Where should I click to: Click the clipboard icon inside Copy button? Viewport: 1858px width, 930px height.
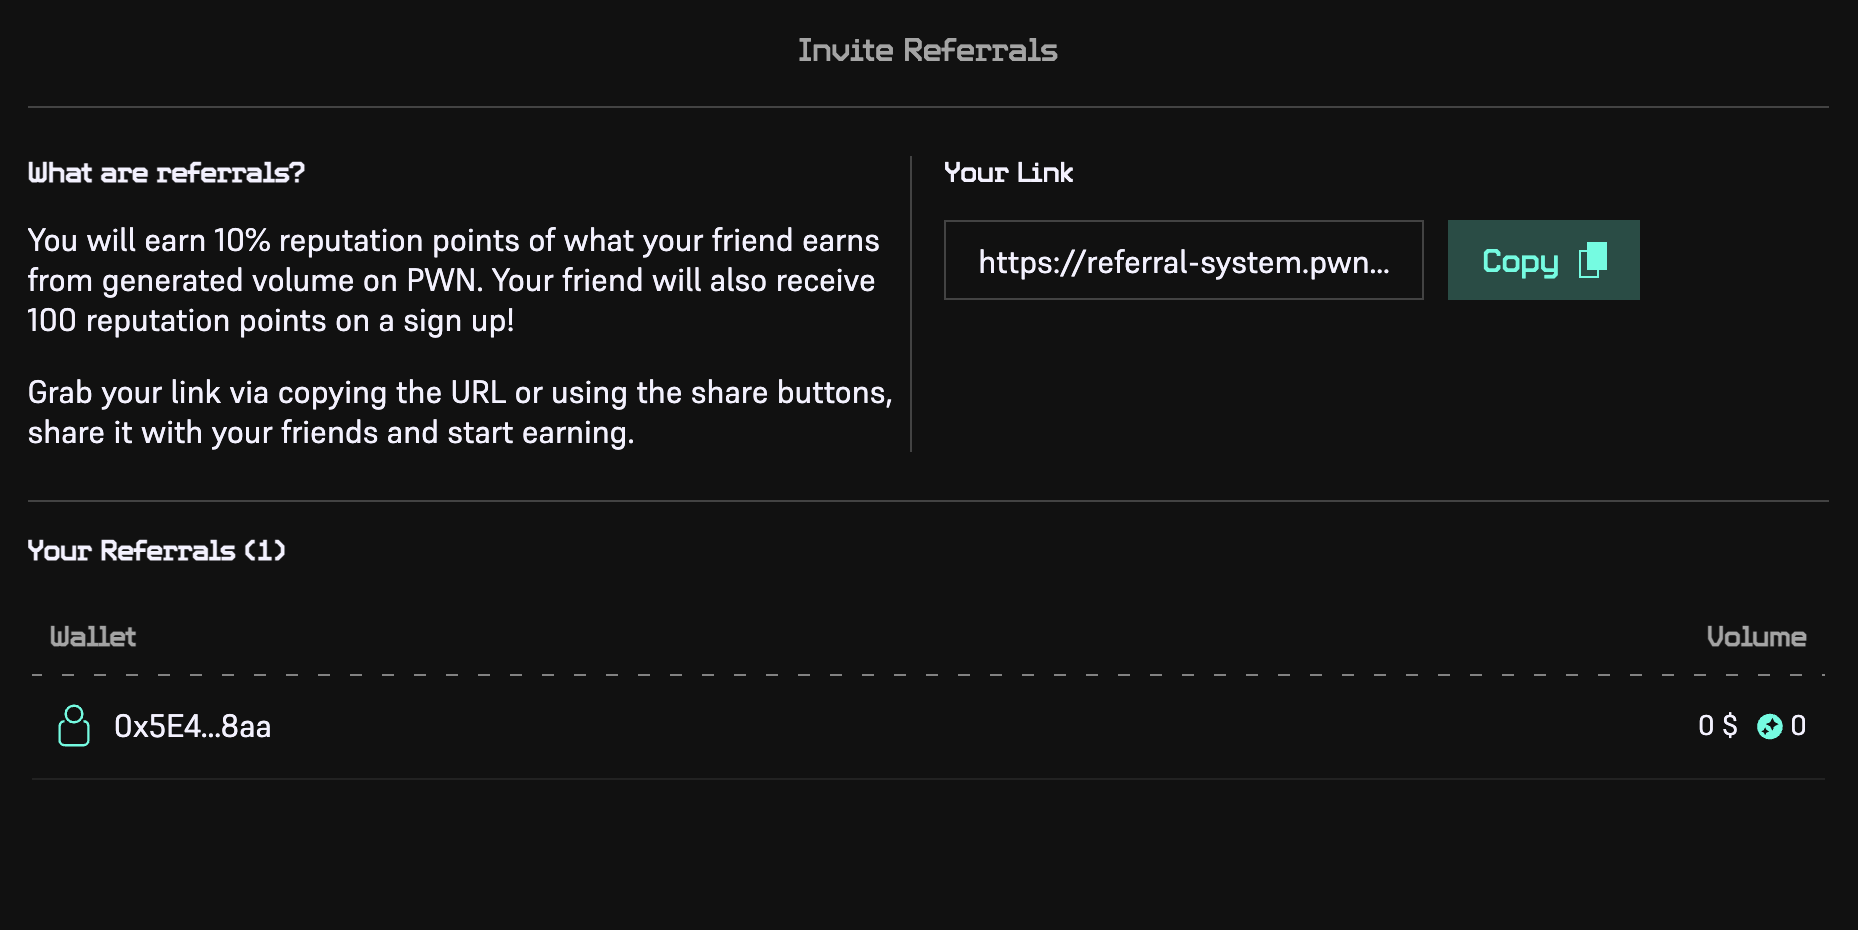click(1592, 260)
